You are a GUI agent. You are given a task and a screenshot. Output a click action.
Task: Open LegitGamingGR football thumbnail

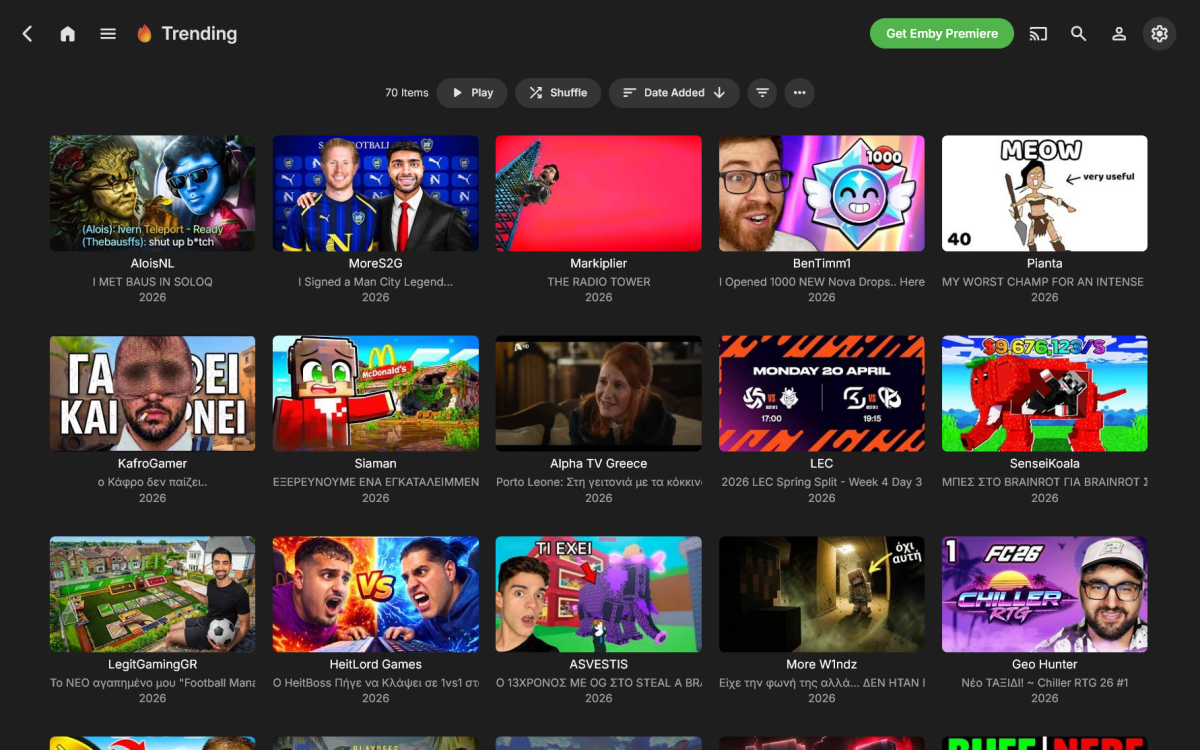pos(152,595)
